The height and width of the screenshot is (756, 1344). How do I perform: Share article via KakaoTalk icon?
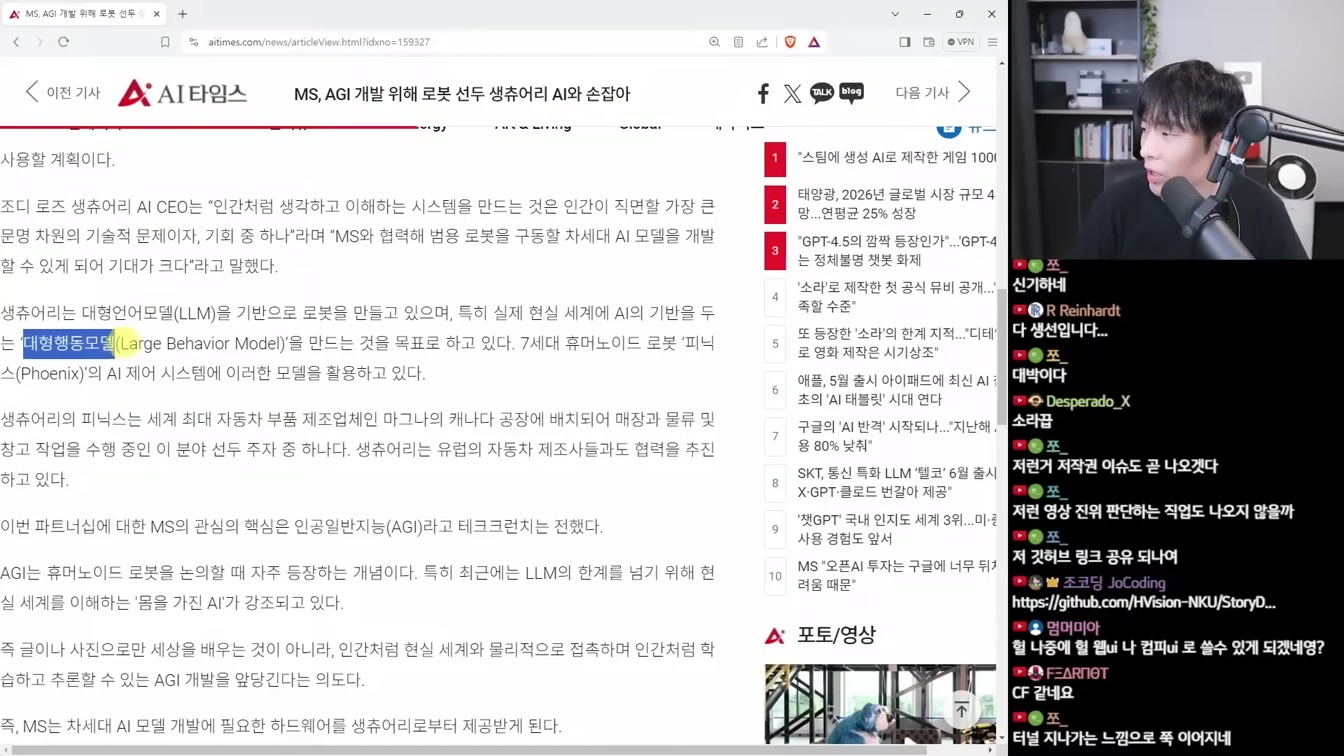(x=822, y=93)
